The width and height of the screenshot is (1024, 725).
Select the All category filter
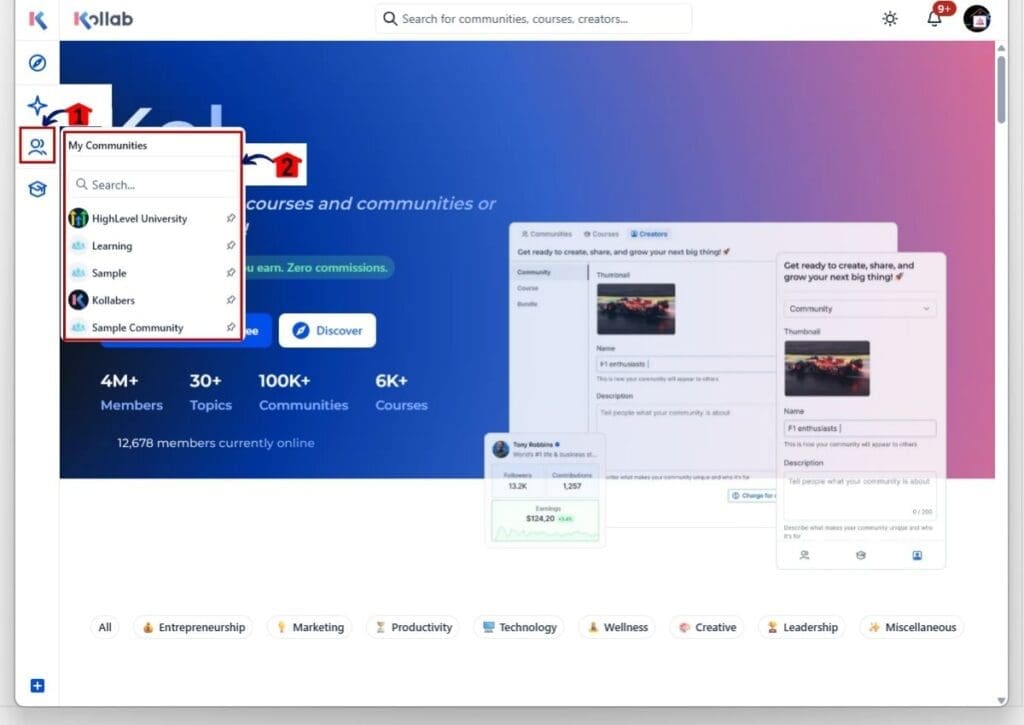pos(104,627)
